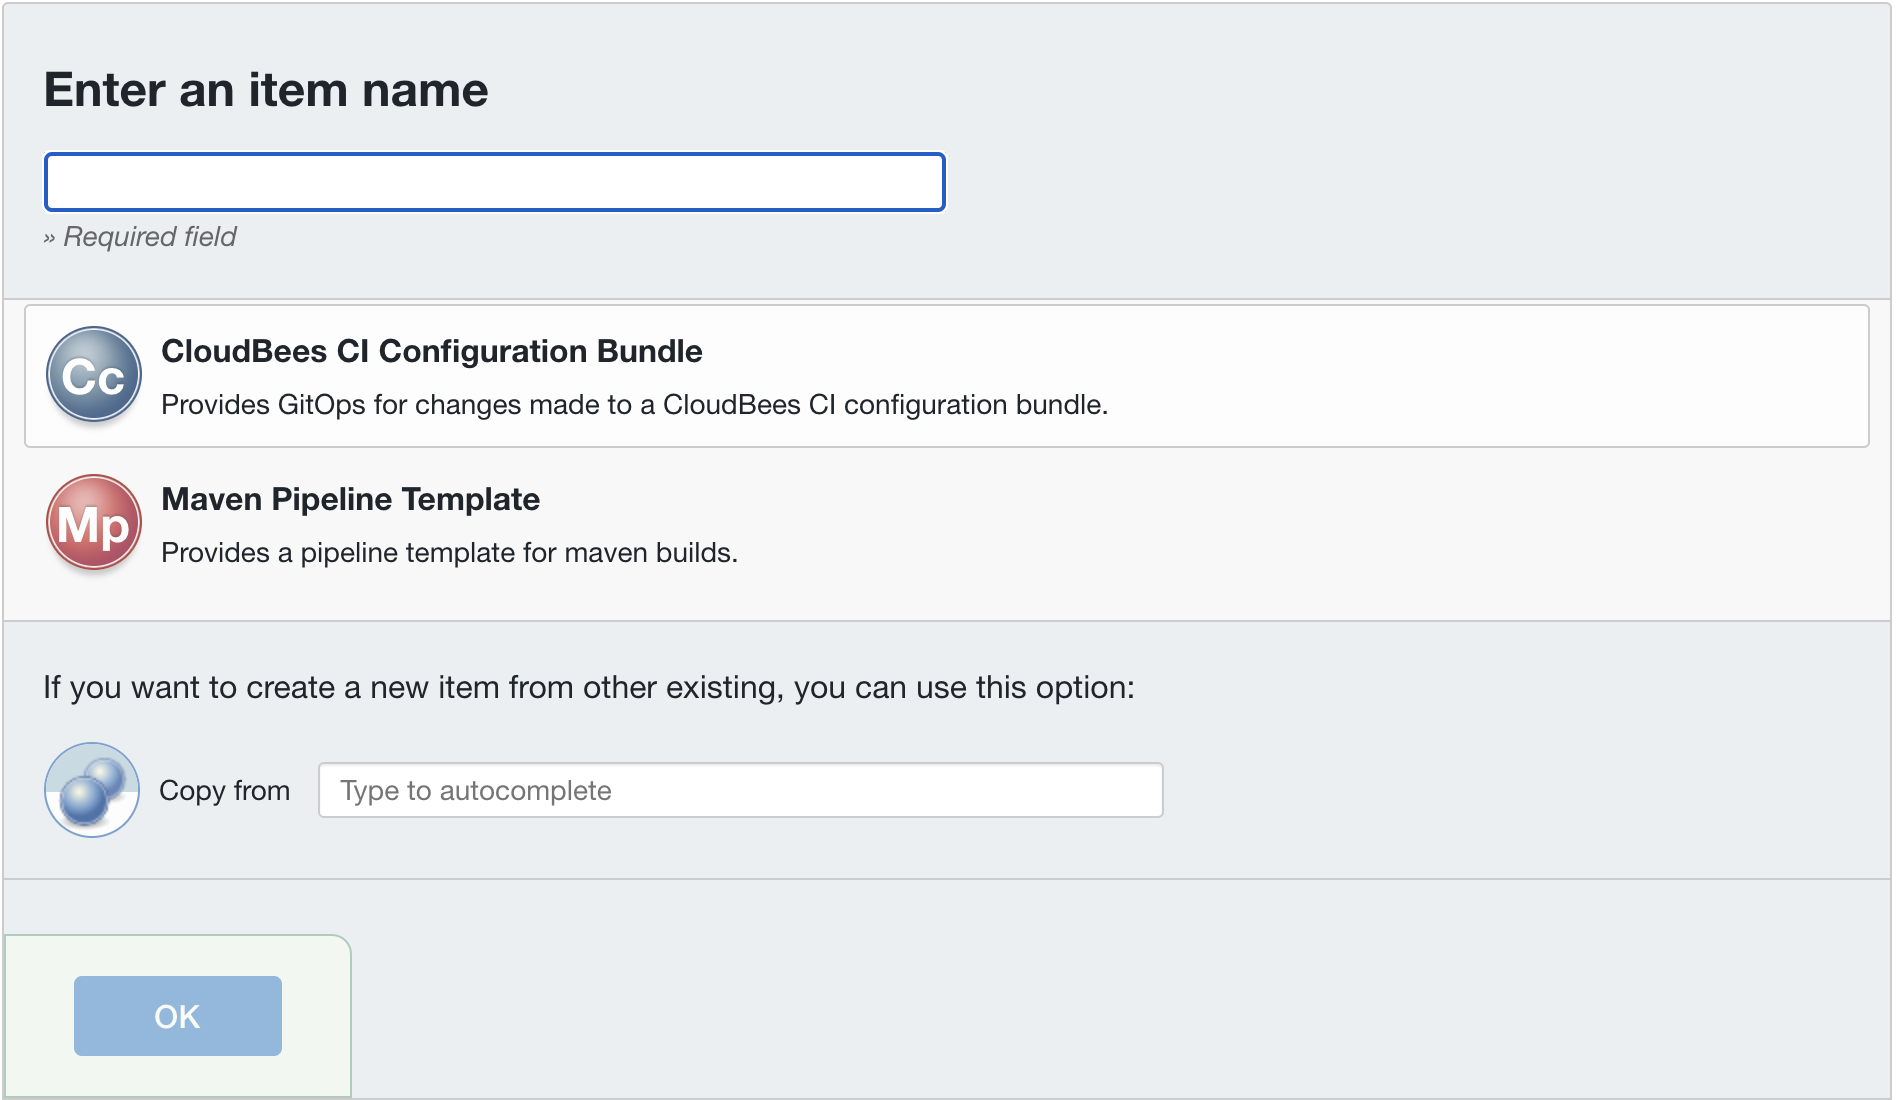Click the 'Required field' validation hint

pyautogui.click(x=149, y=237)
